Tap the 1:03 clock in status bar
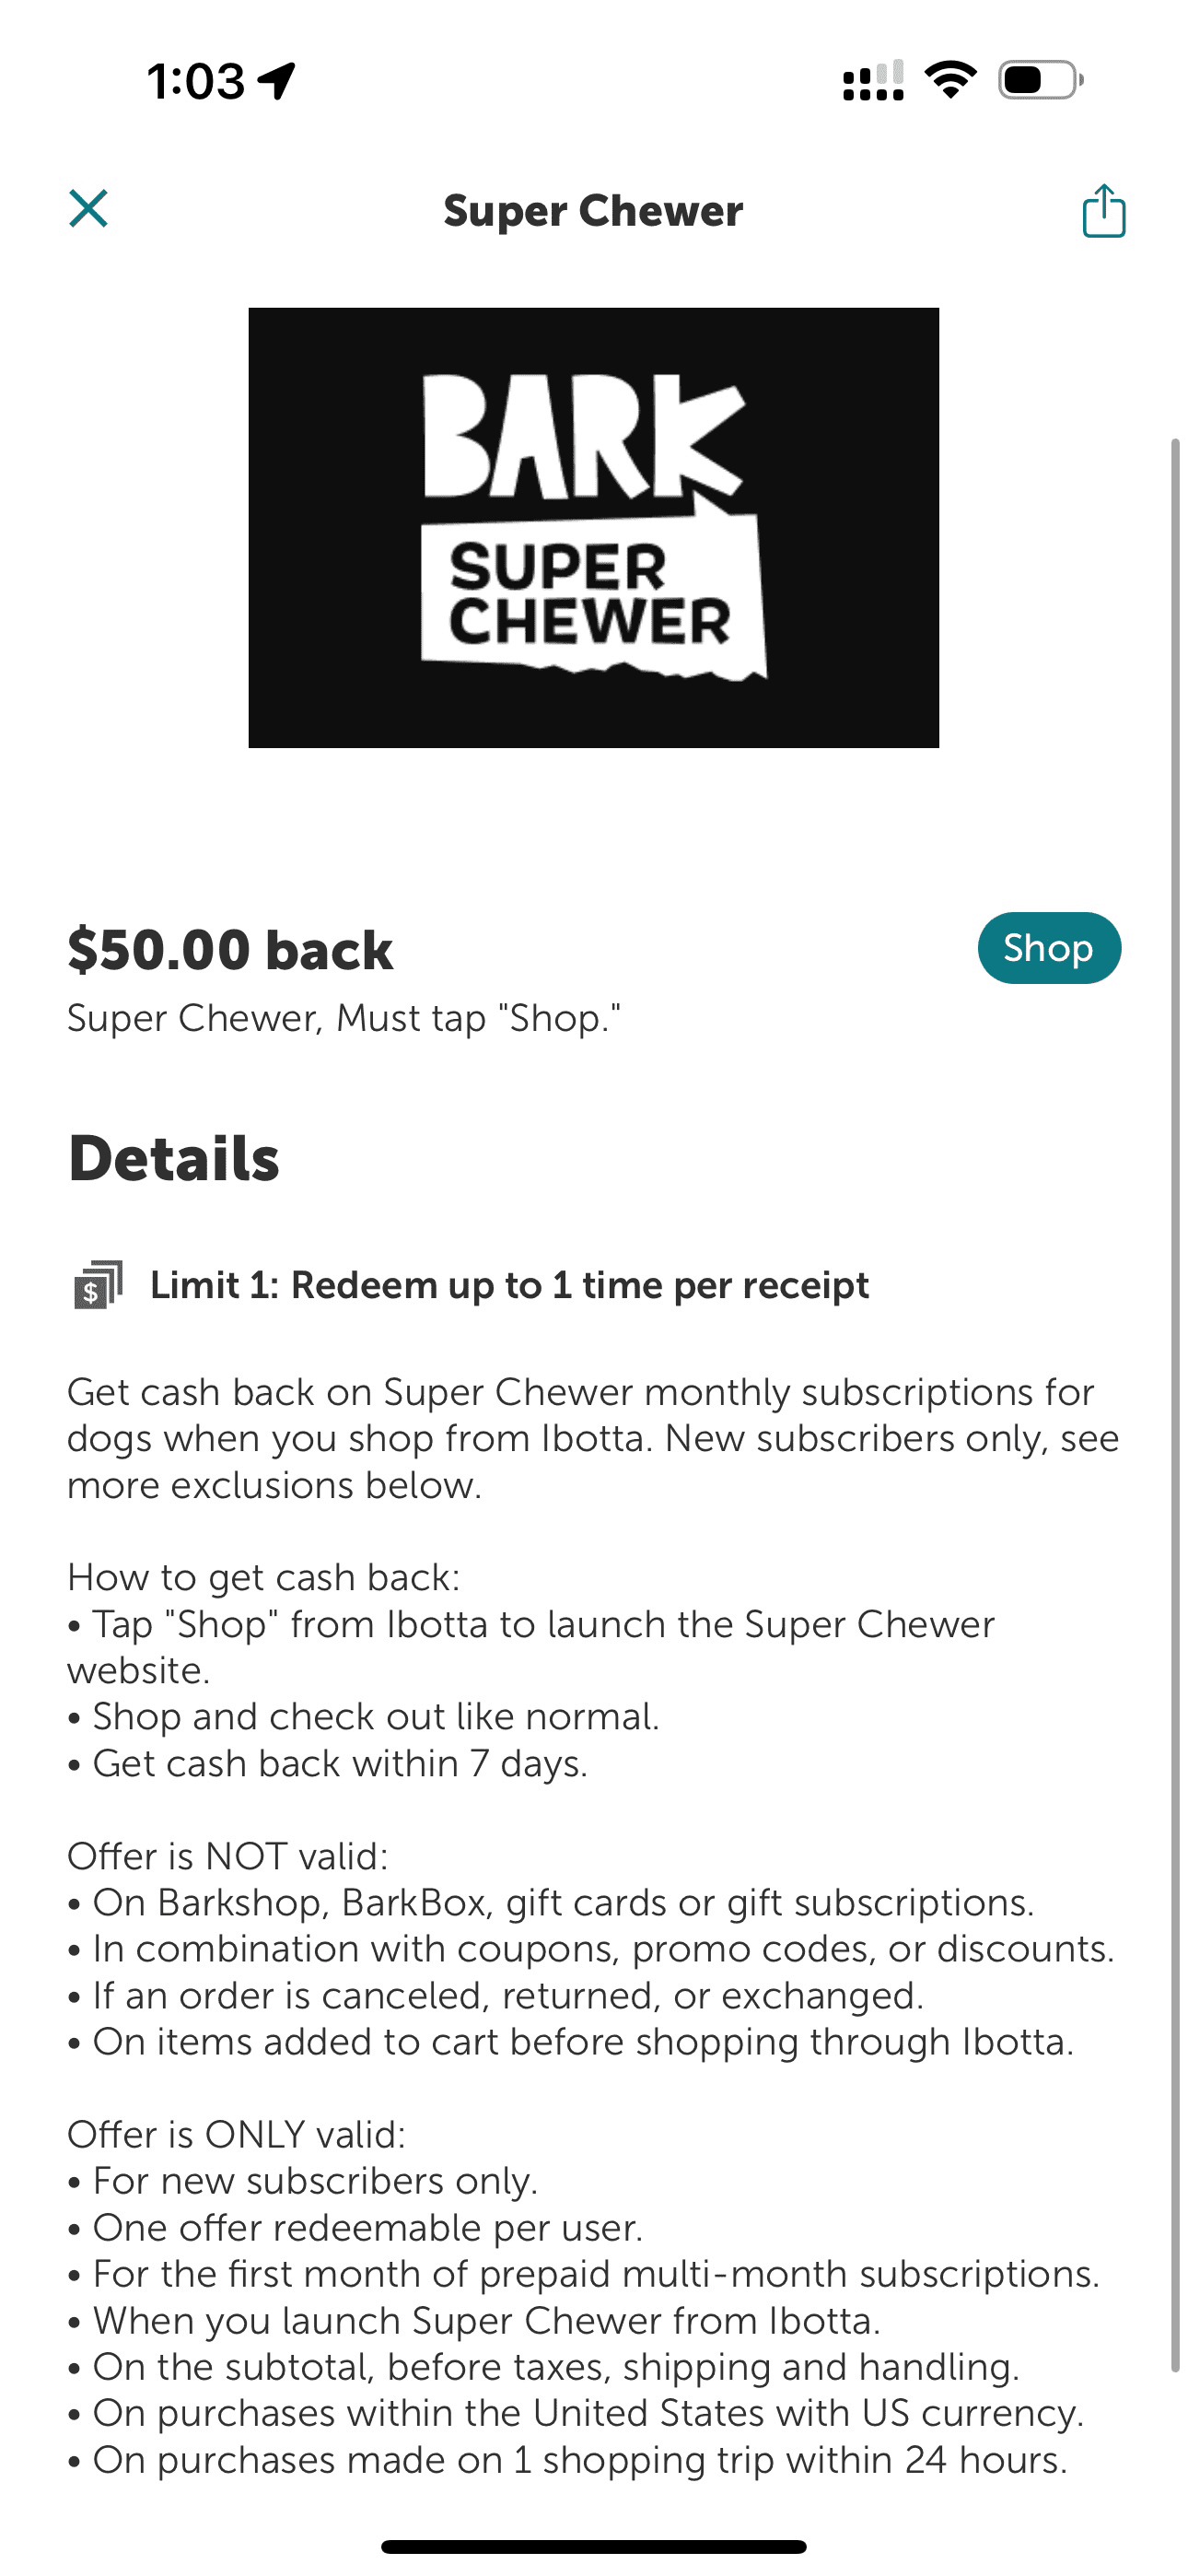Image resolution: width=1188 pixels, height=2576 pixels. tap(196, 81)
